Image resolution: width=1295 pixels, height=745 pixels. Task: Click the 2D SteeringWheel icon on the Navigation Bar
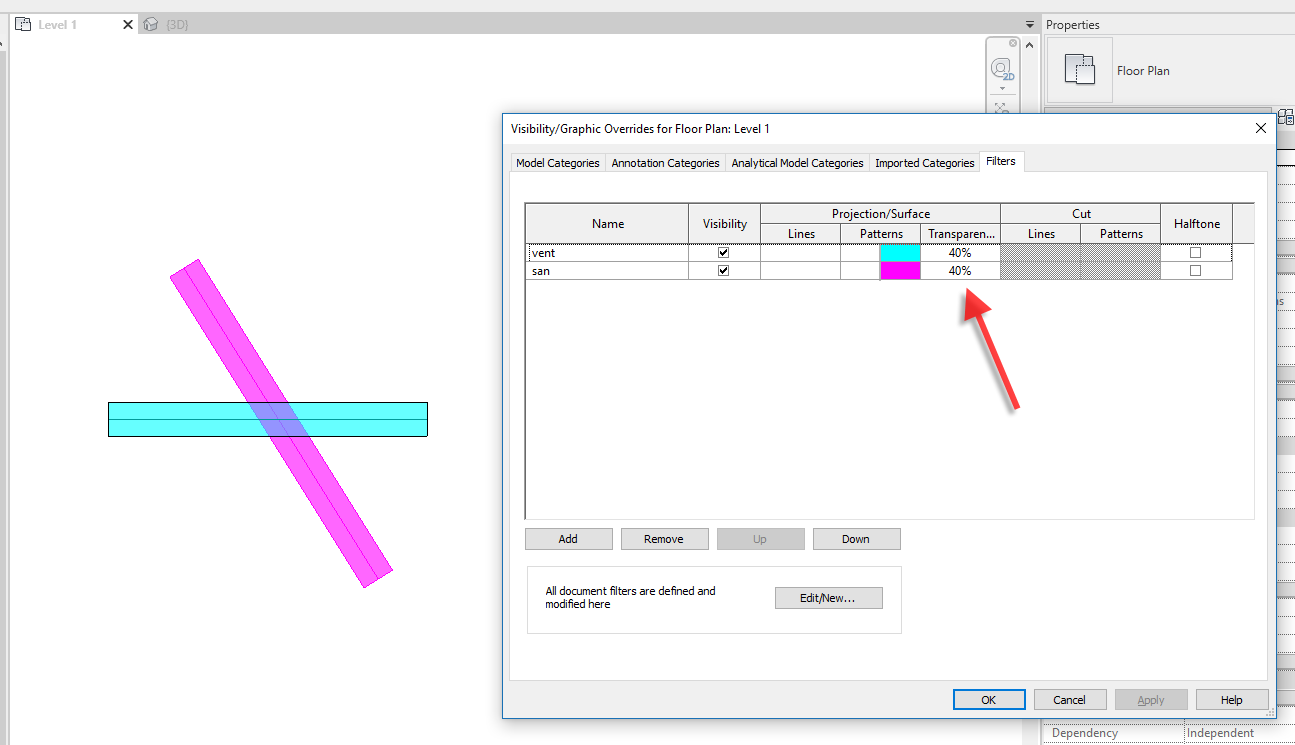click(x=1001, y=67)
